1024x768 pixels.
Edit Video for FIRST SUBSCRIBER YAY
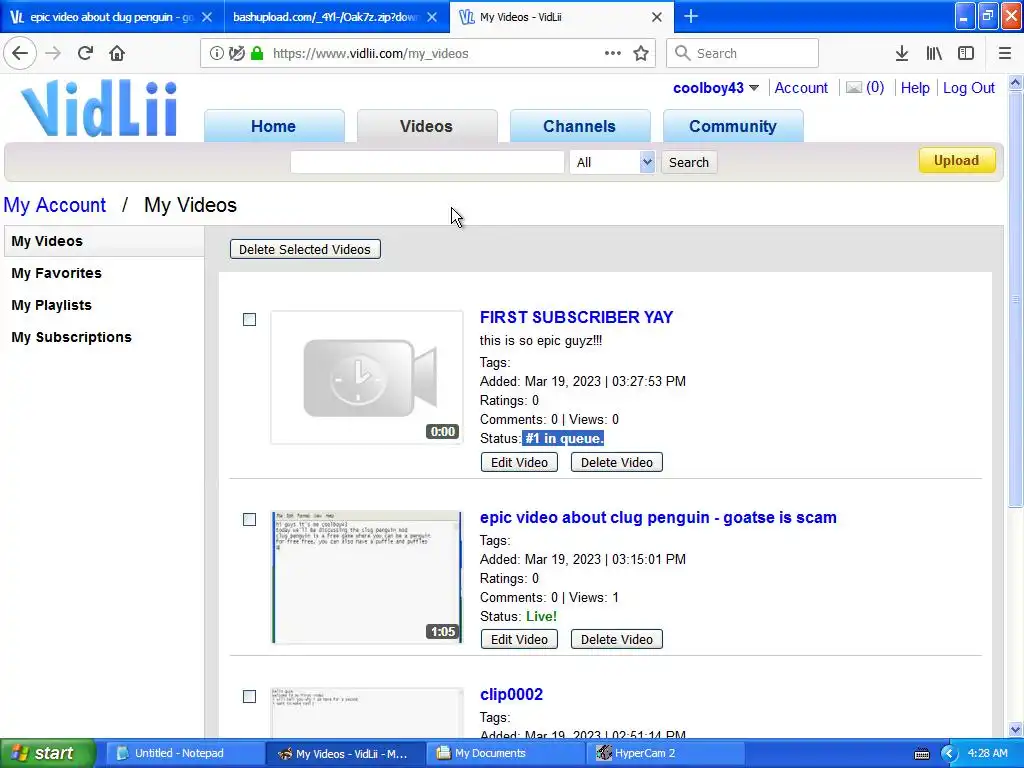519,462
